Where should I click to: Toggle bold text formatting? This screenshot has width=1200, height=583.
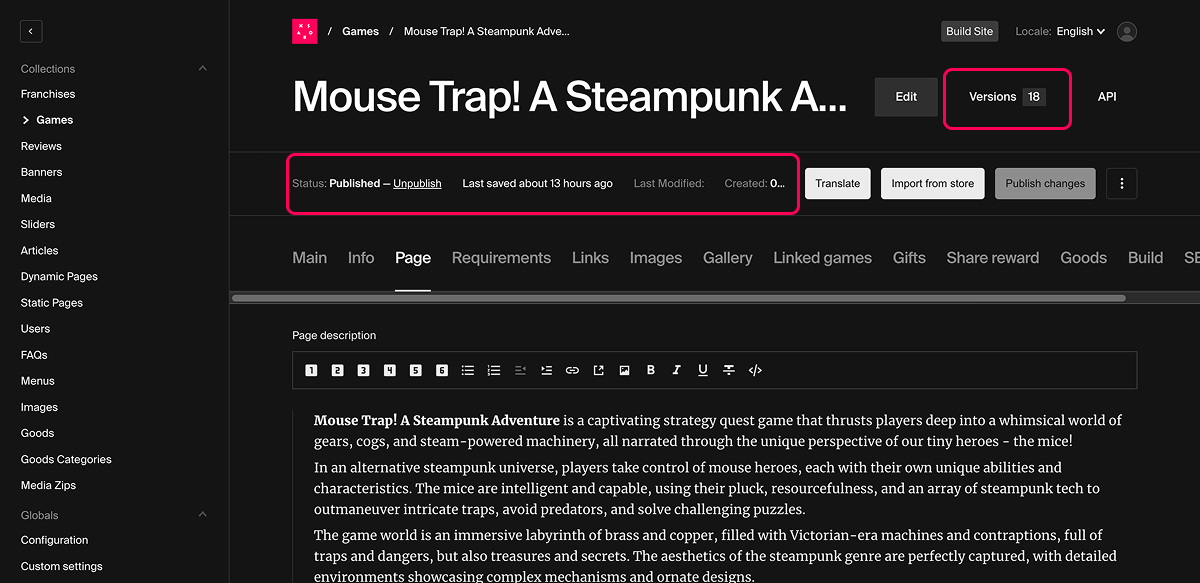click(x=650, y=370)
